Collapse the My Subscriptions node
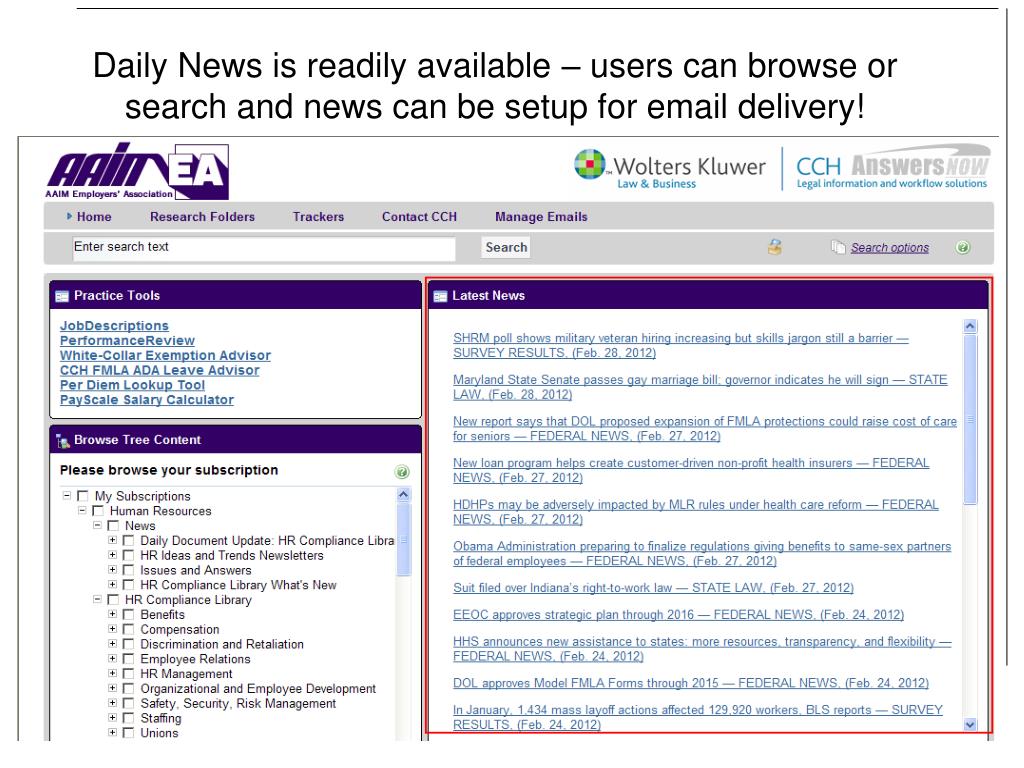The height and width of the screenshot is (768, 1024). tap(67, 495)
